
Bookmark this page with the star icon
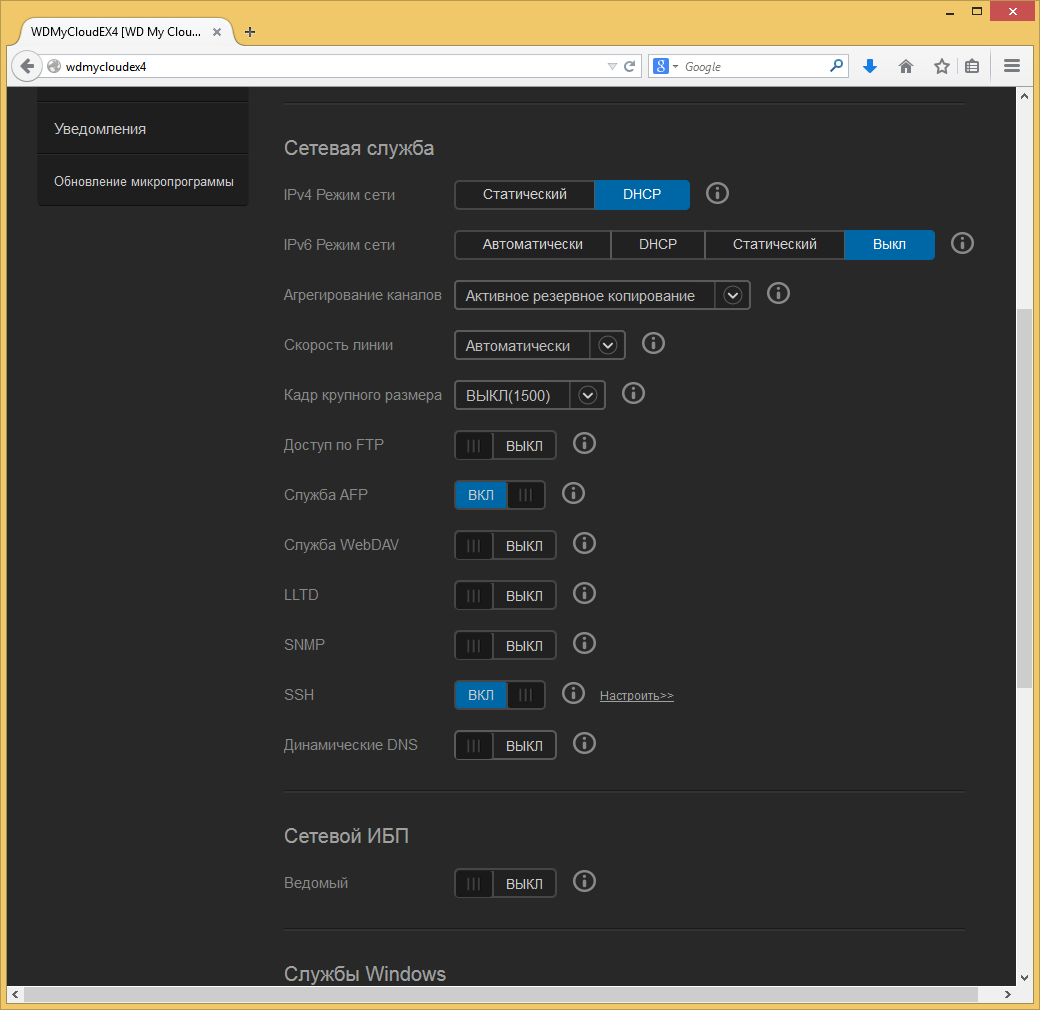[x=941, y=66]
